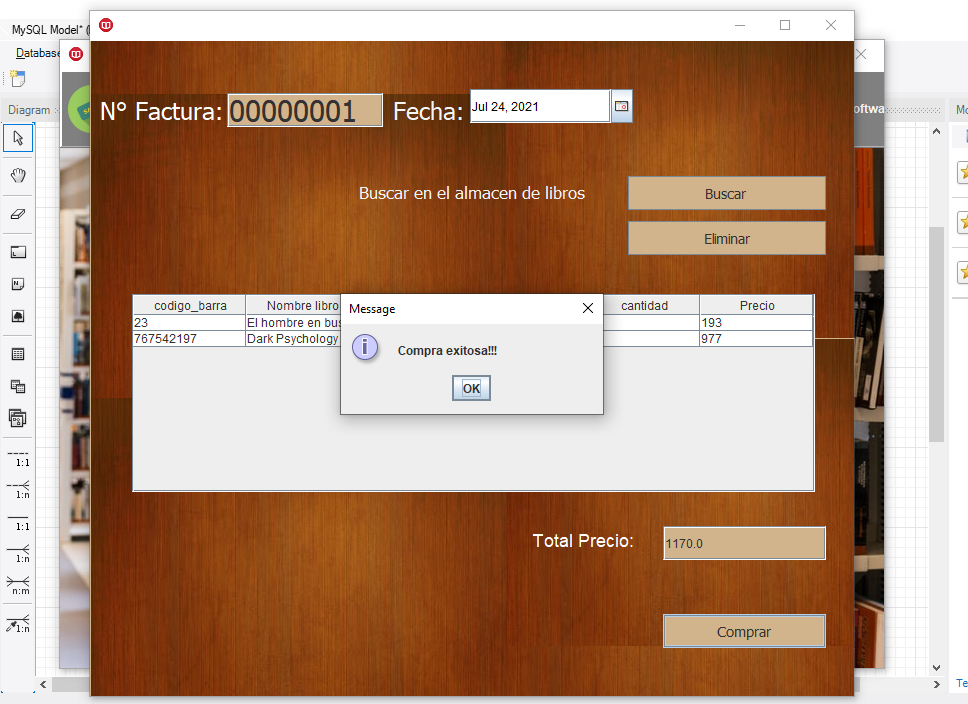Click the Buscar button
This screenshot has height=704, width=968.
(727, 193)
